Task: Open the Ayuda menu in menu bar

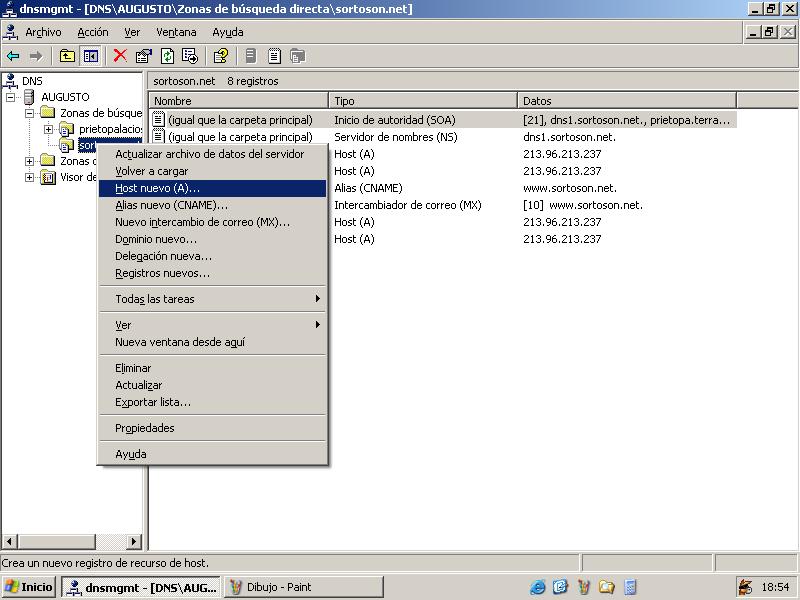Action: (228, 32)
